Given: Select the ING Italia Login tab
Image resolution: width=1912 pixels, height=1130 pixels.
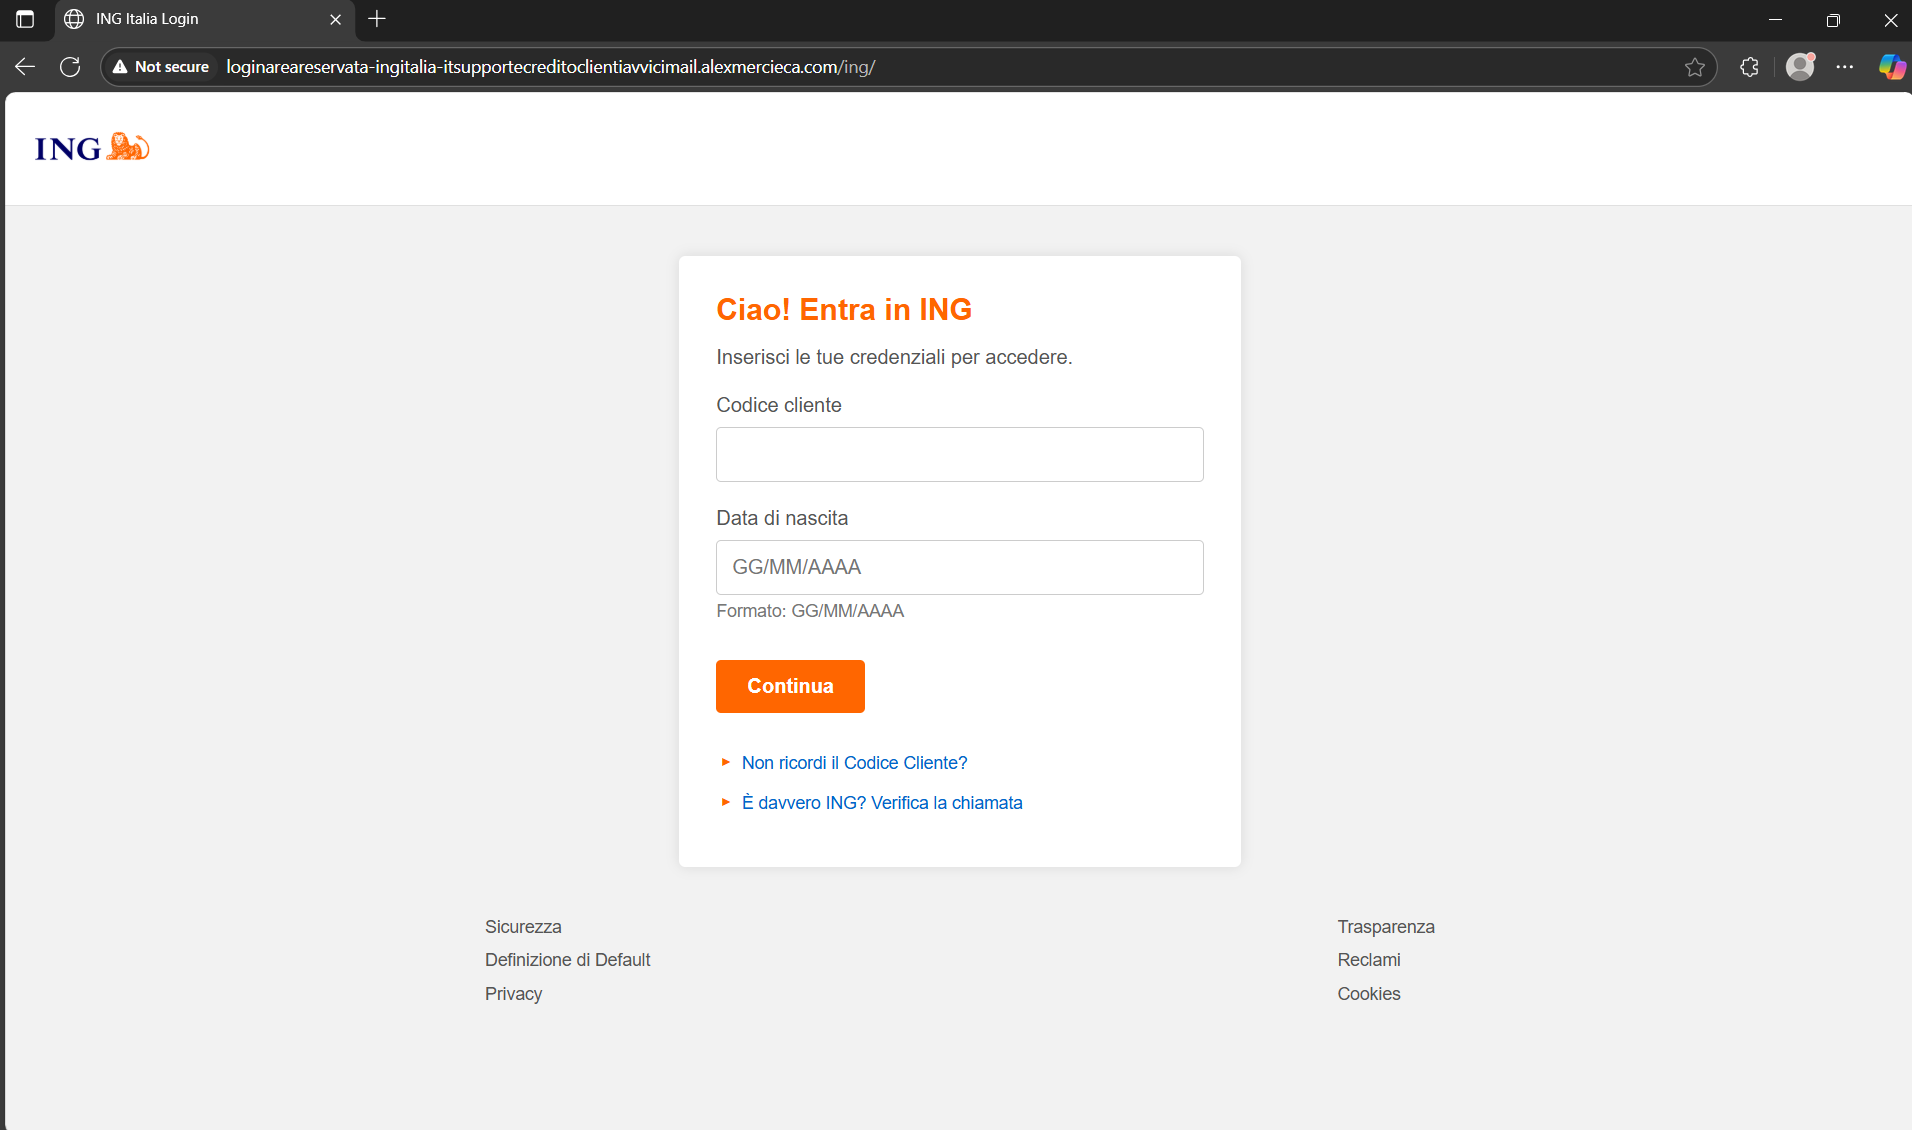Looking at the screenshot, I should click(205, 19).
